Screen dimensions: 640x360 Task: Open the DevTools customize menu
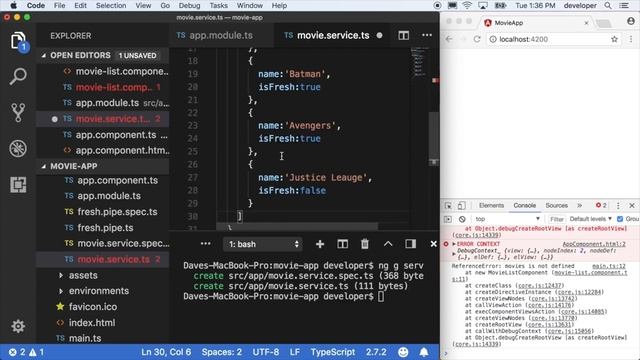618,206
